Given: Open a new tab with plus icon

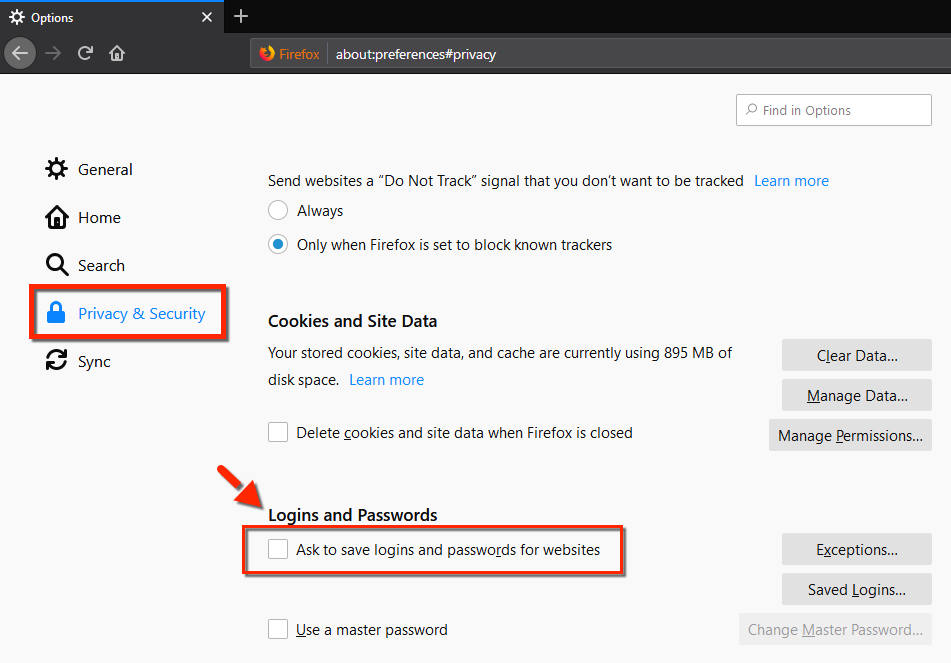Looking at the screenshot, I should 240,17.
